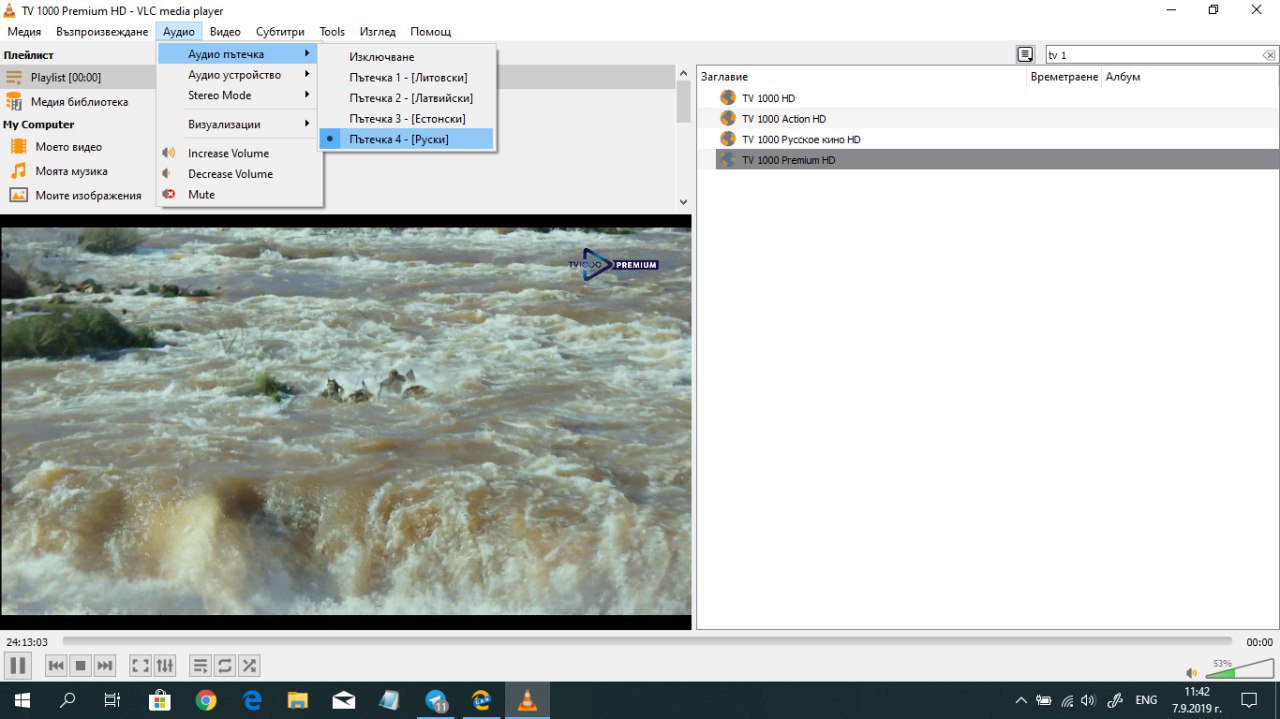Mute via speaker icon near volume slider
1280x719 pixels.
click(x=1191, y=673)
